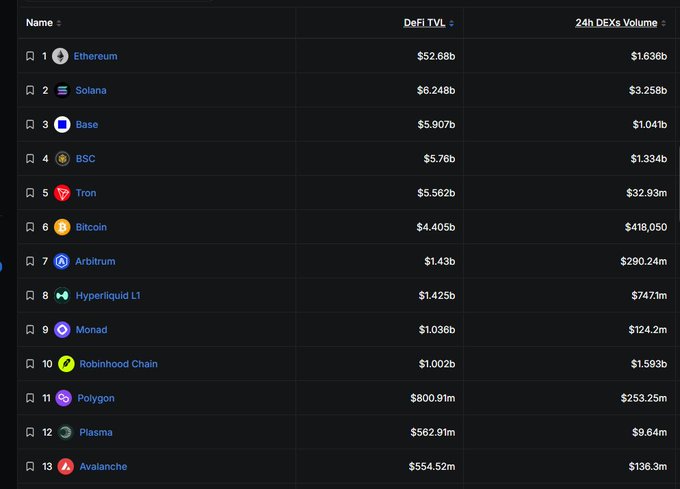Click the Ethereum logo icon
This screenshot has width=680, height=489.
tap(60, 56)
